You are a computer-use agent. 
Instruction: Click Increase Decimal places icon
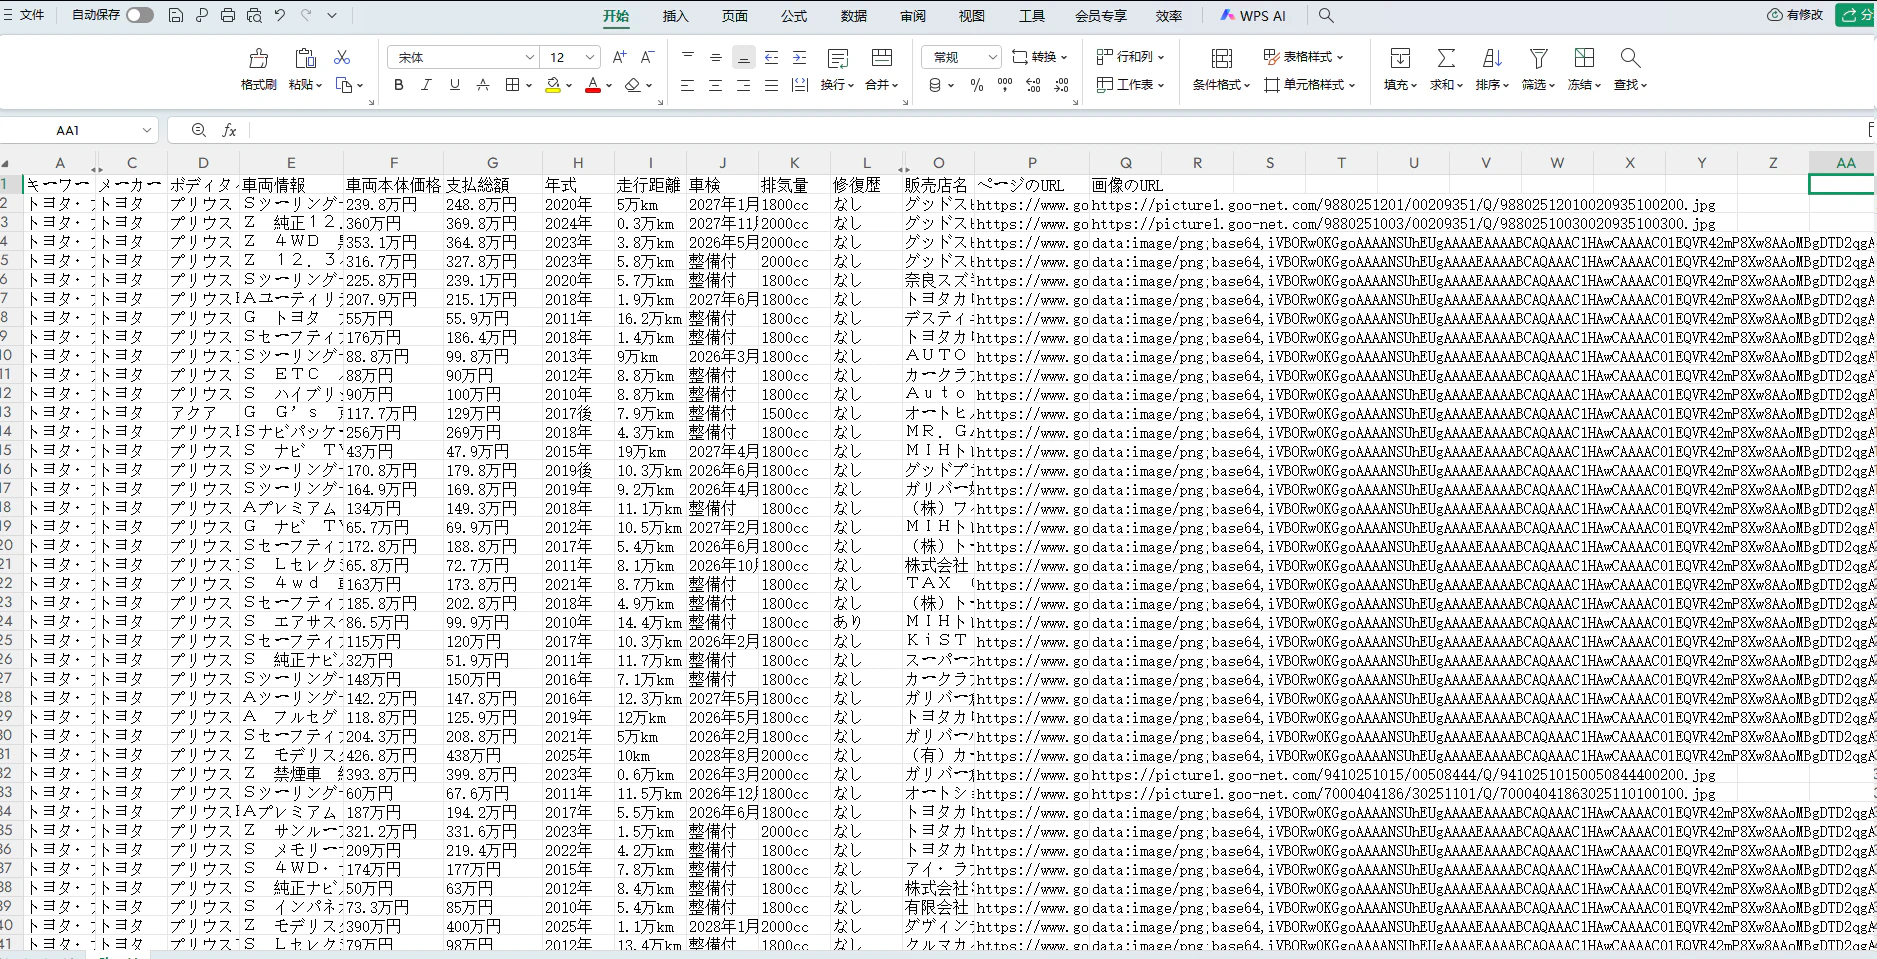coord(1033,85)
